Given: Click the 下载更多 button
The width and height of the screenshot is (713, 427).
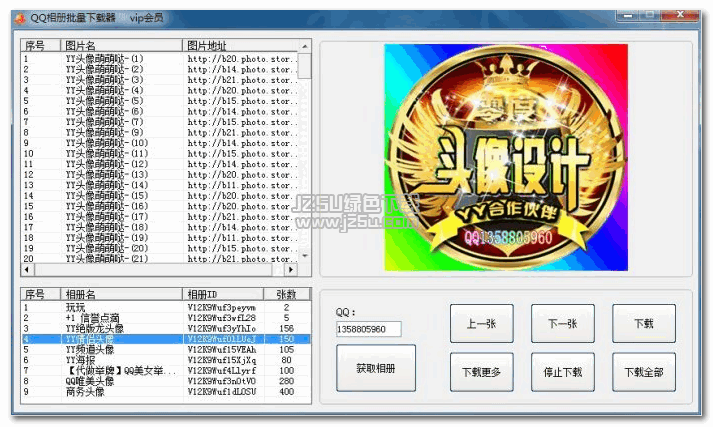Looking at the screenshot, I should [482, 372].
